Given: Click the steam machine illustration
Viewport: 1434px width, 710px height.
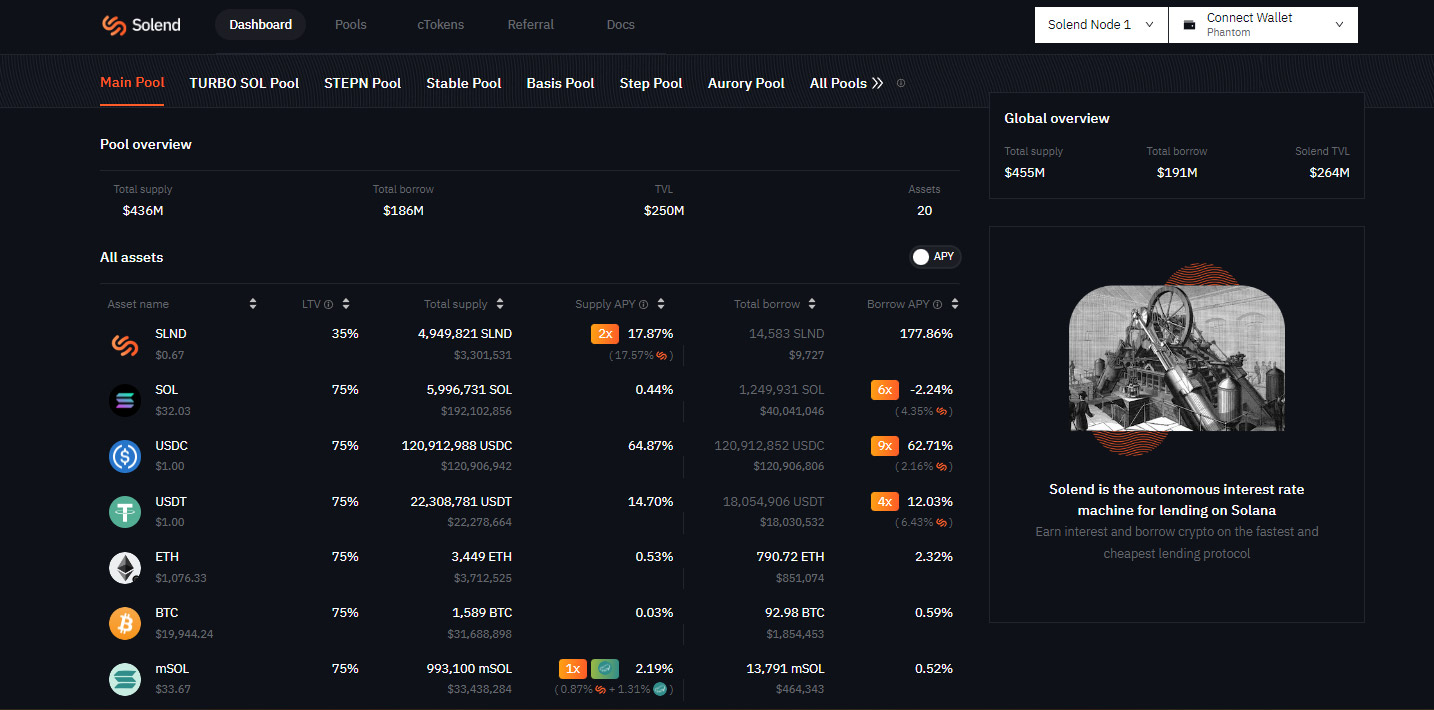Looking at the screenshot, I should click(x=1177, y=360).
